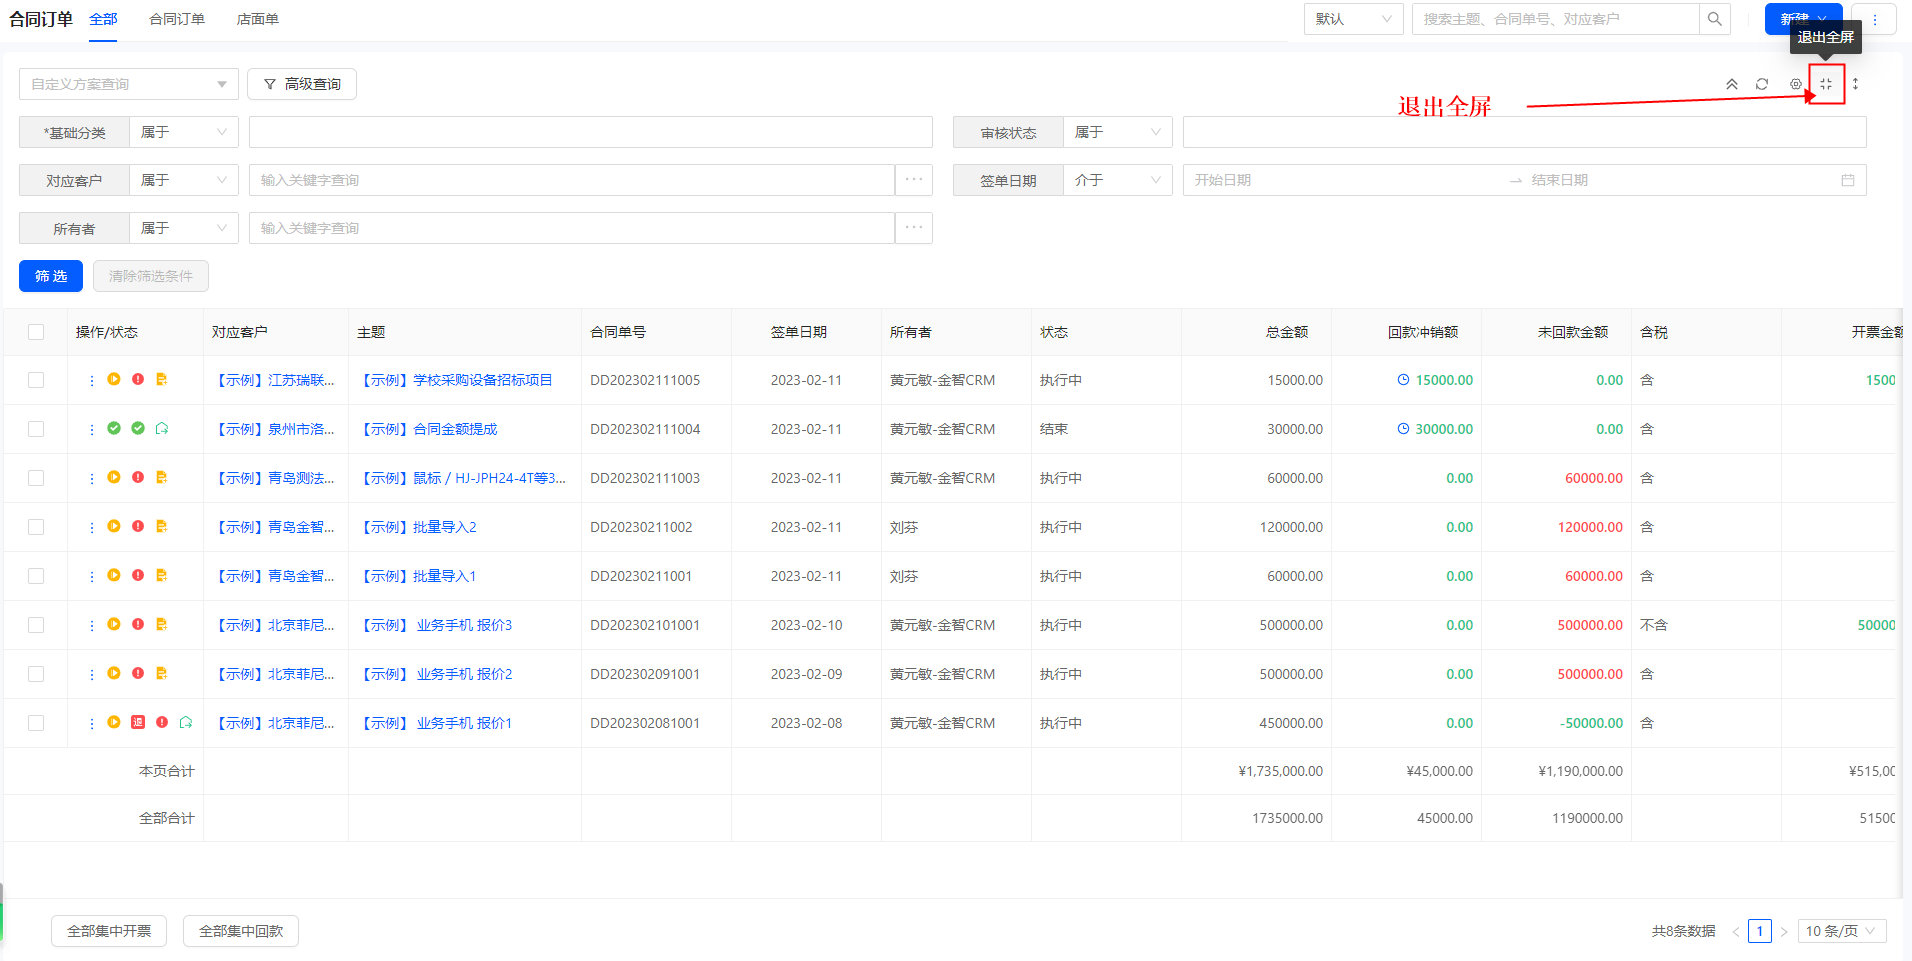
Task: Adjust row height with vertical arrows icon
Action: pyautogui.click(x=1855, y=84)
